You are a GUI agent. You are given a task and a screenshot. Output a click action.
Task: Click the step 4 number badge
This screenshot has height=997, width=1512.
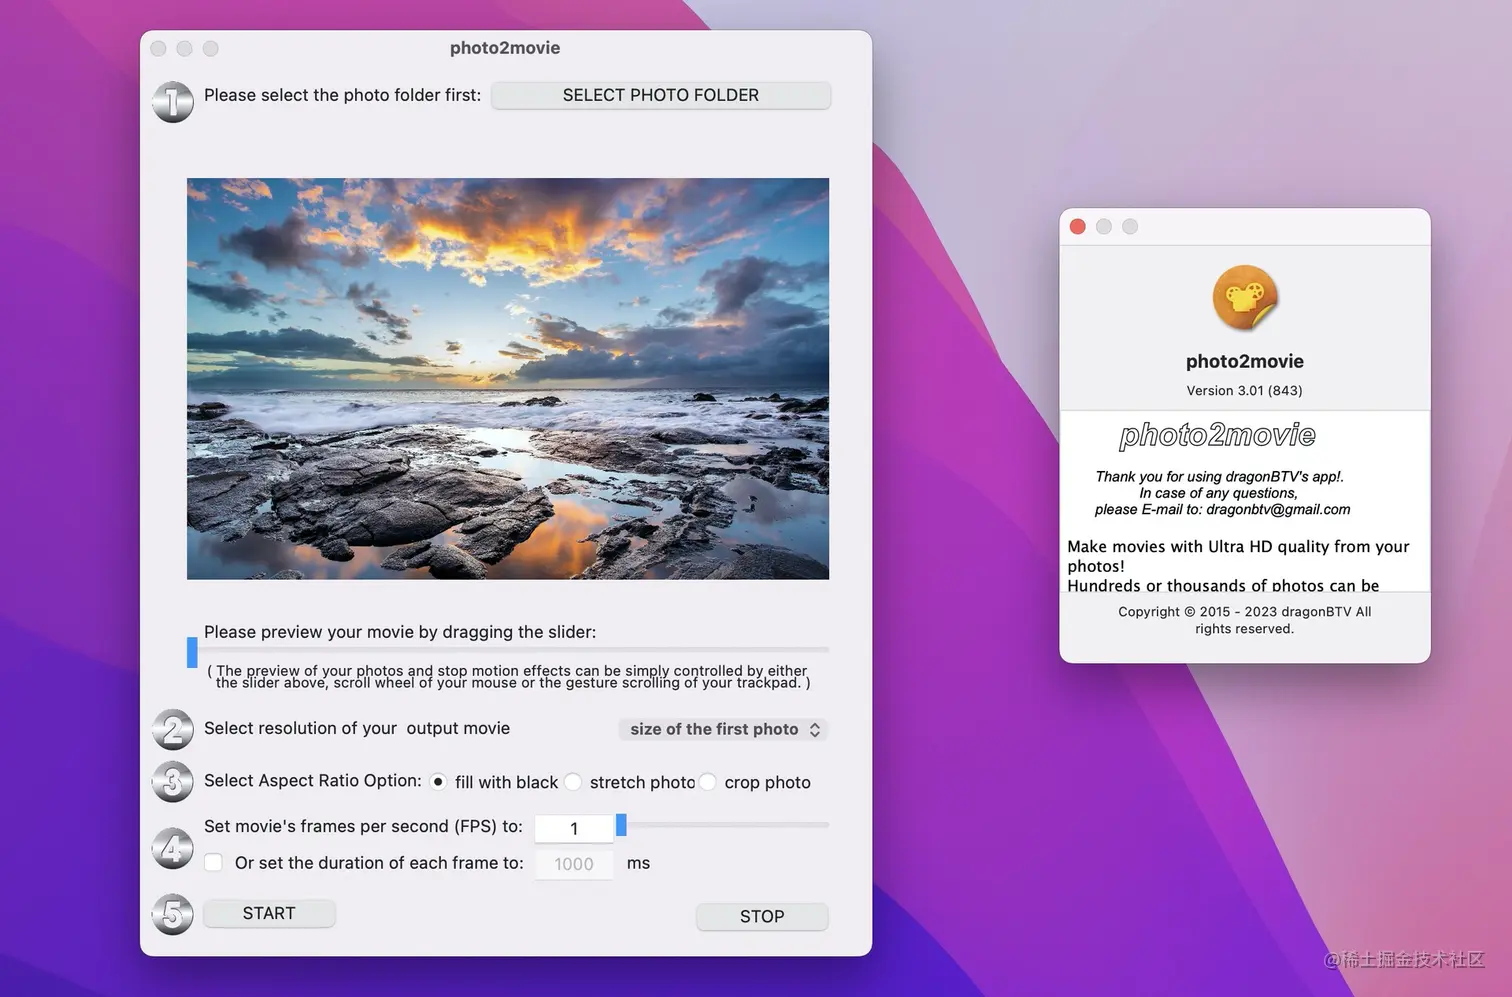click(172, 848)
